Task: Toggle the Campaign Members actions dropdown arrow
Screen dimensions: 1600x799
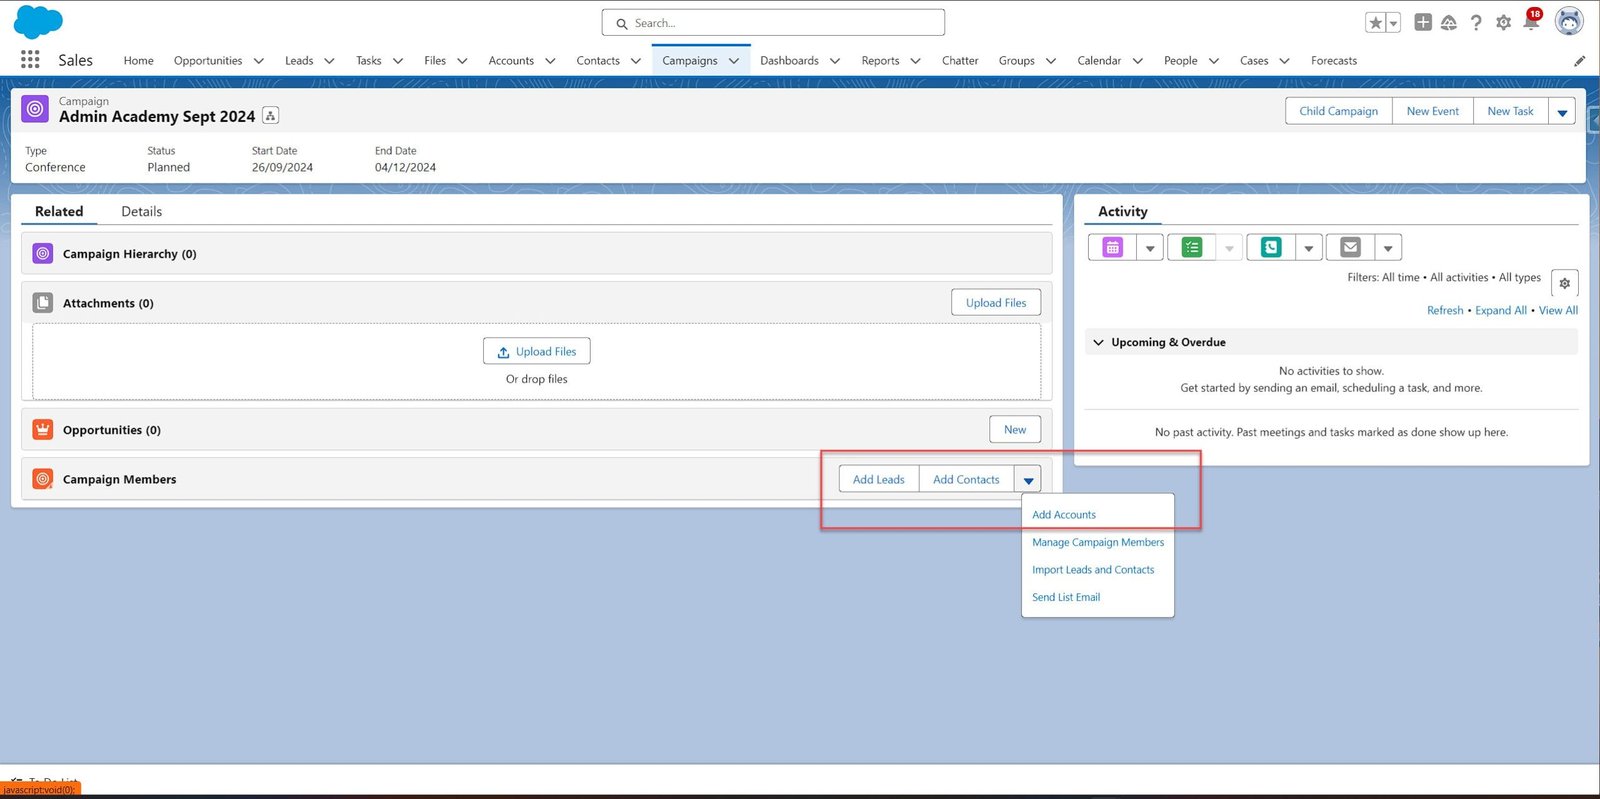Action: (x=1028, y=480)
